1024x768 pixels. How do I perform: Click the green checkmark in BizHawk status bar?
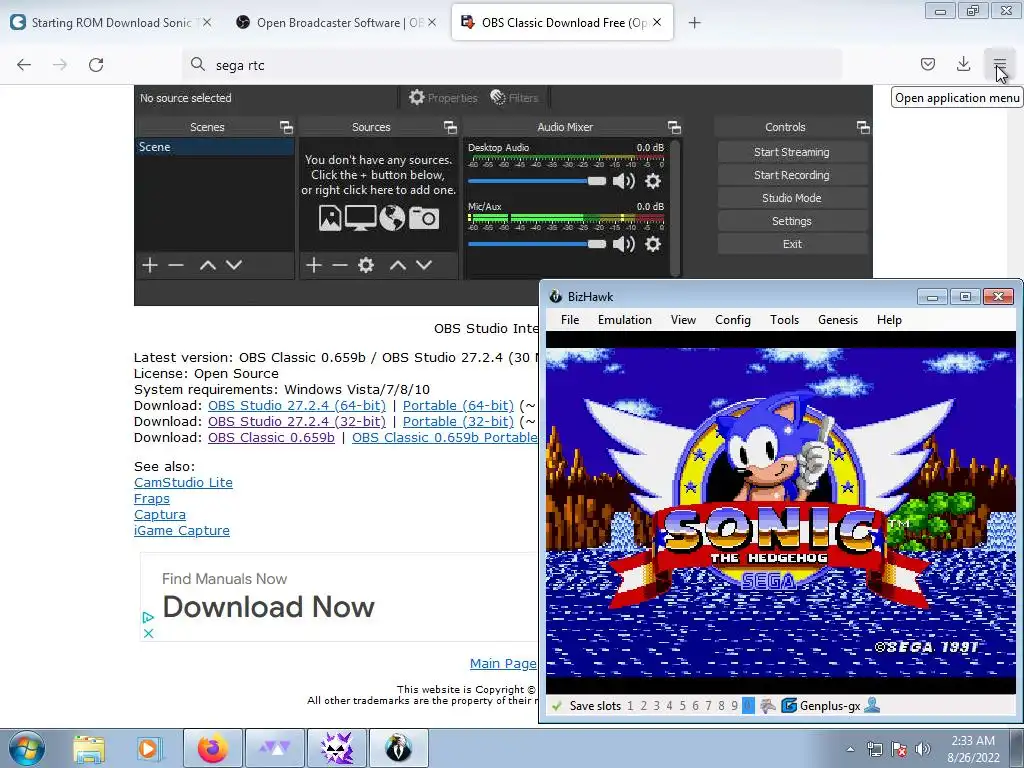pos(556,706)
